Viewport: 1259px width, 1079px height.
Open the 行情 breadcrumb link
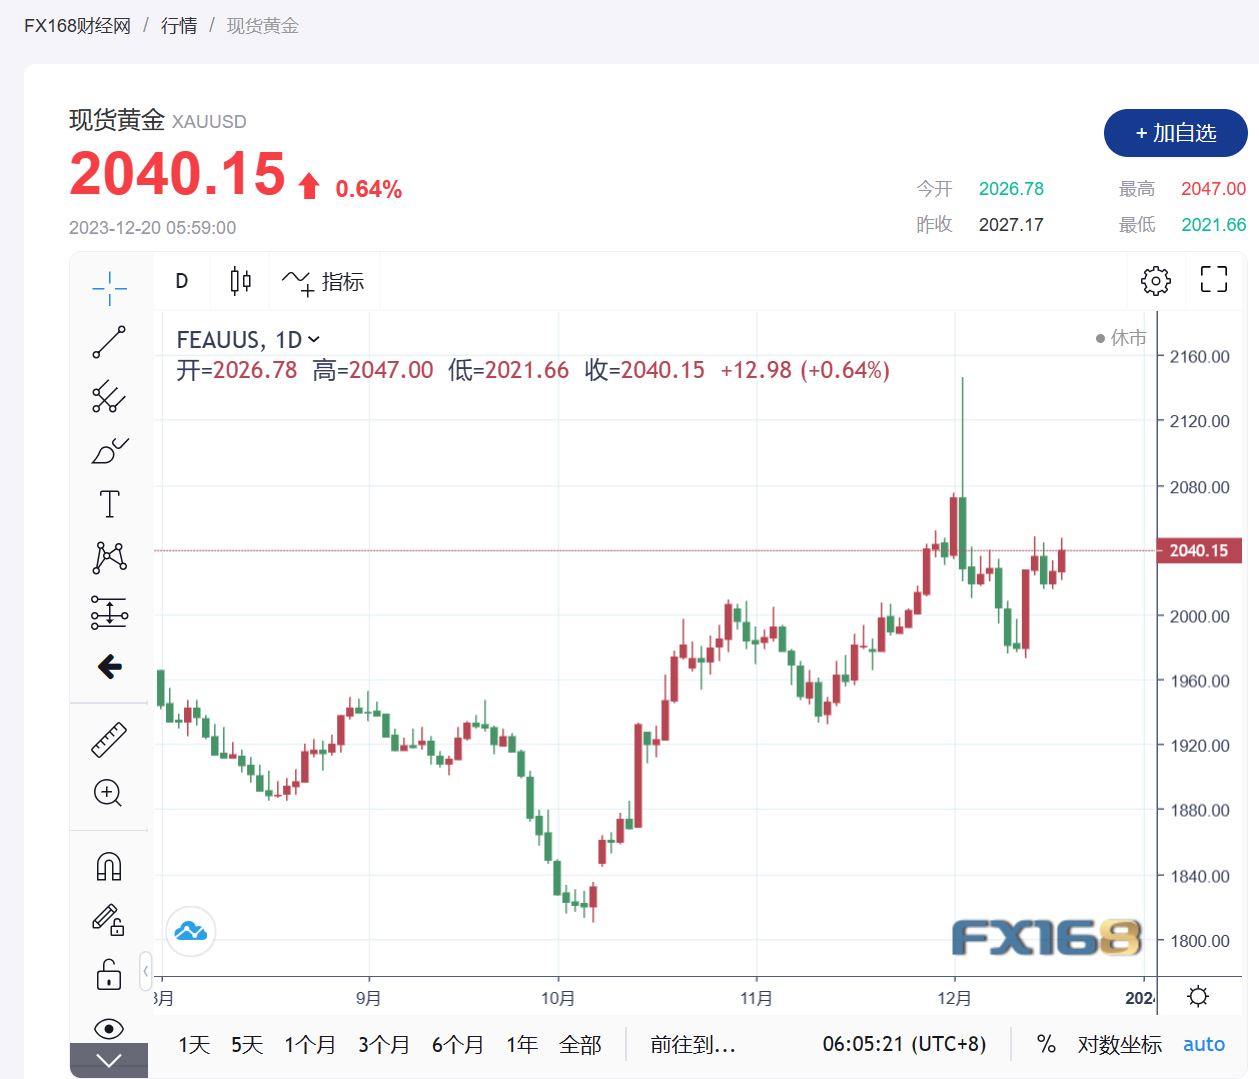[179, 26]
